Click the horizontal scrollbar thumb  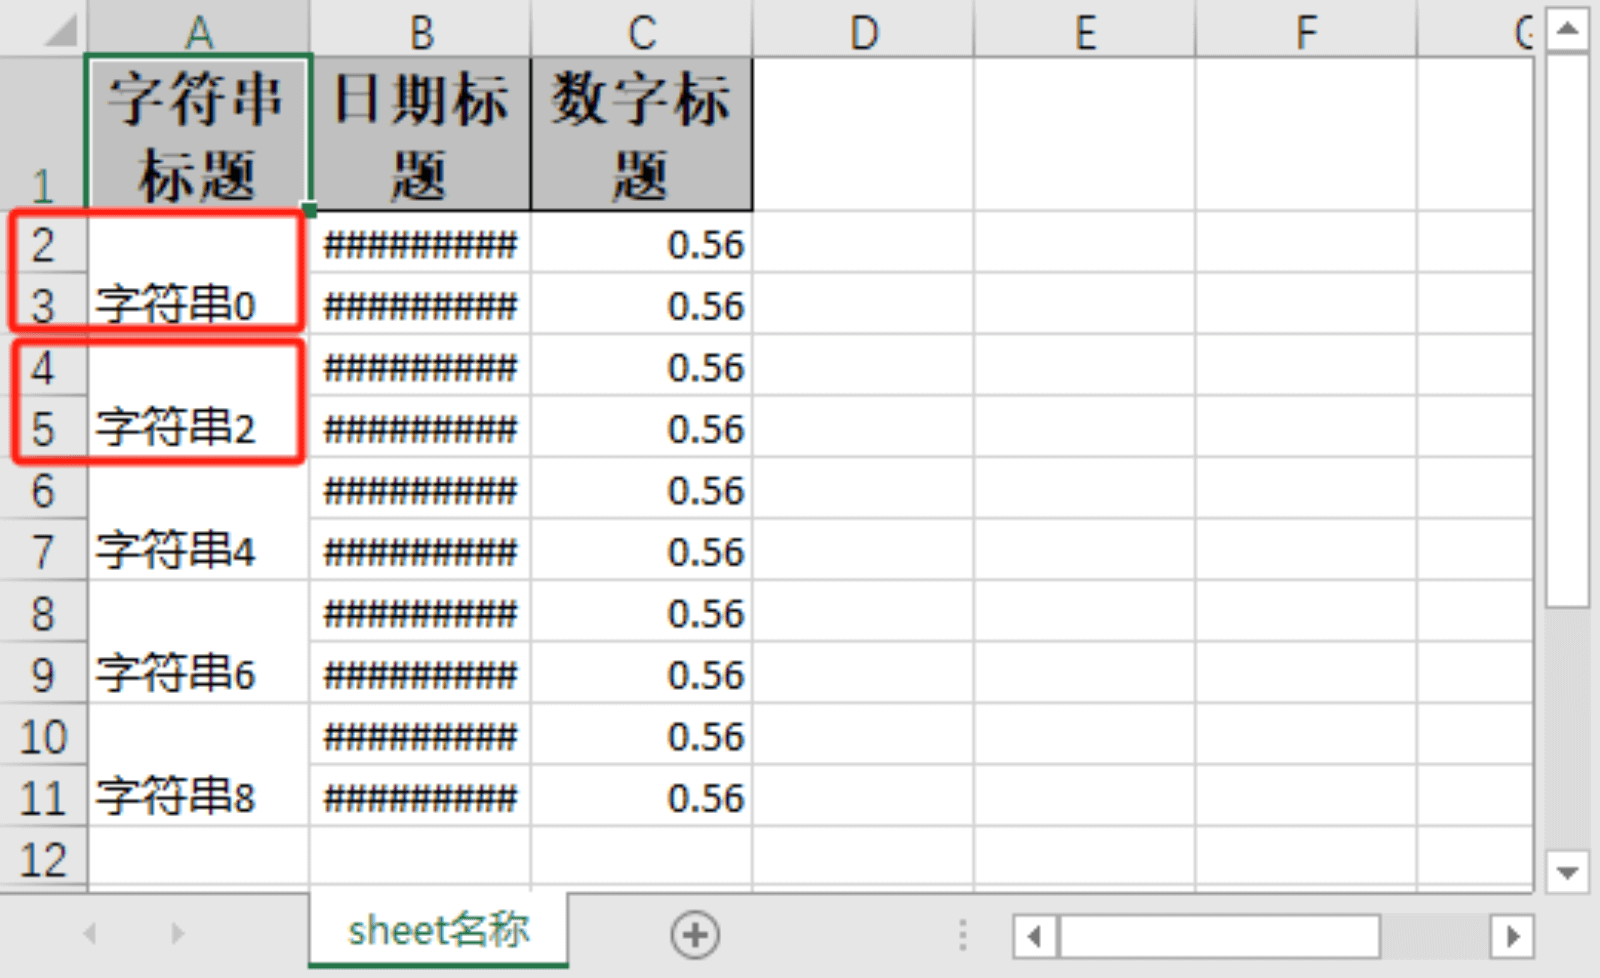coord(1219,937)
